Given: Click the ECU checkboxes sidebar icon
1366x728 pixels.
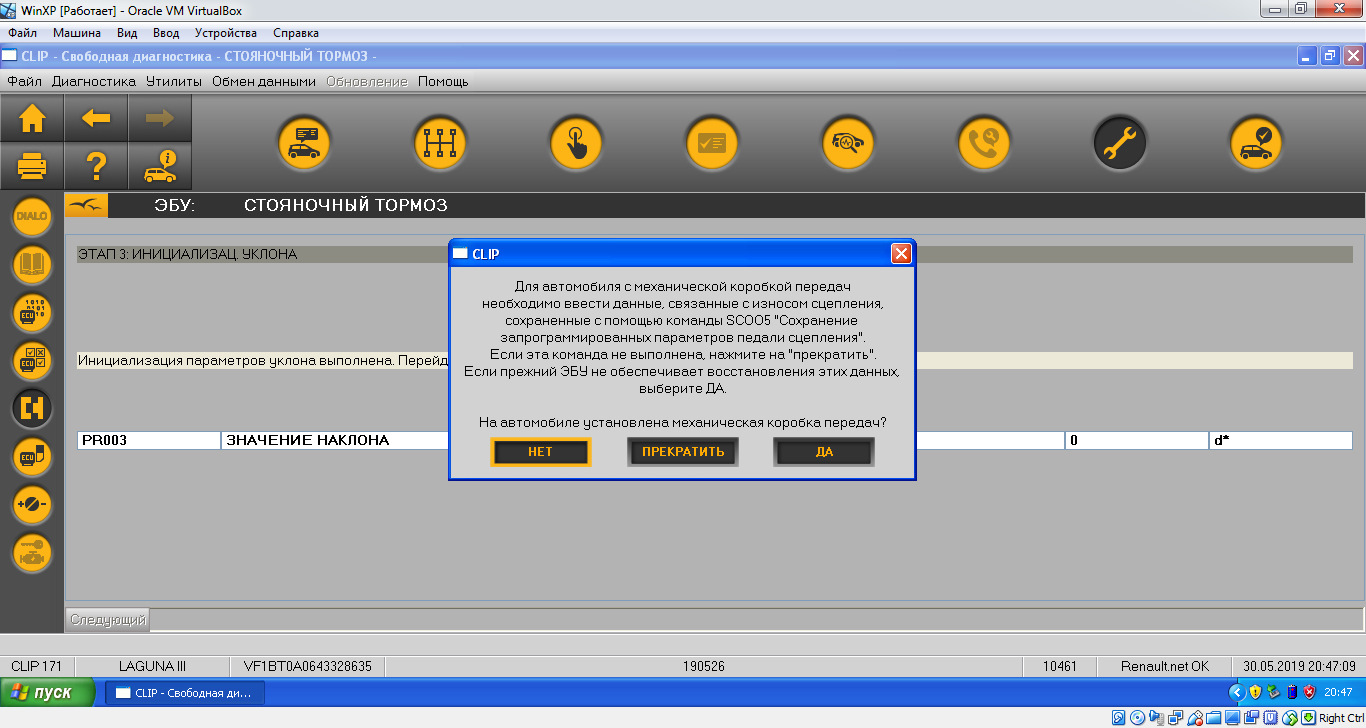Looking at the screenshot, I should pos(32,361).
